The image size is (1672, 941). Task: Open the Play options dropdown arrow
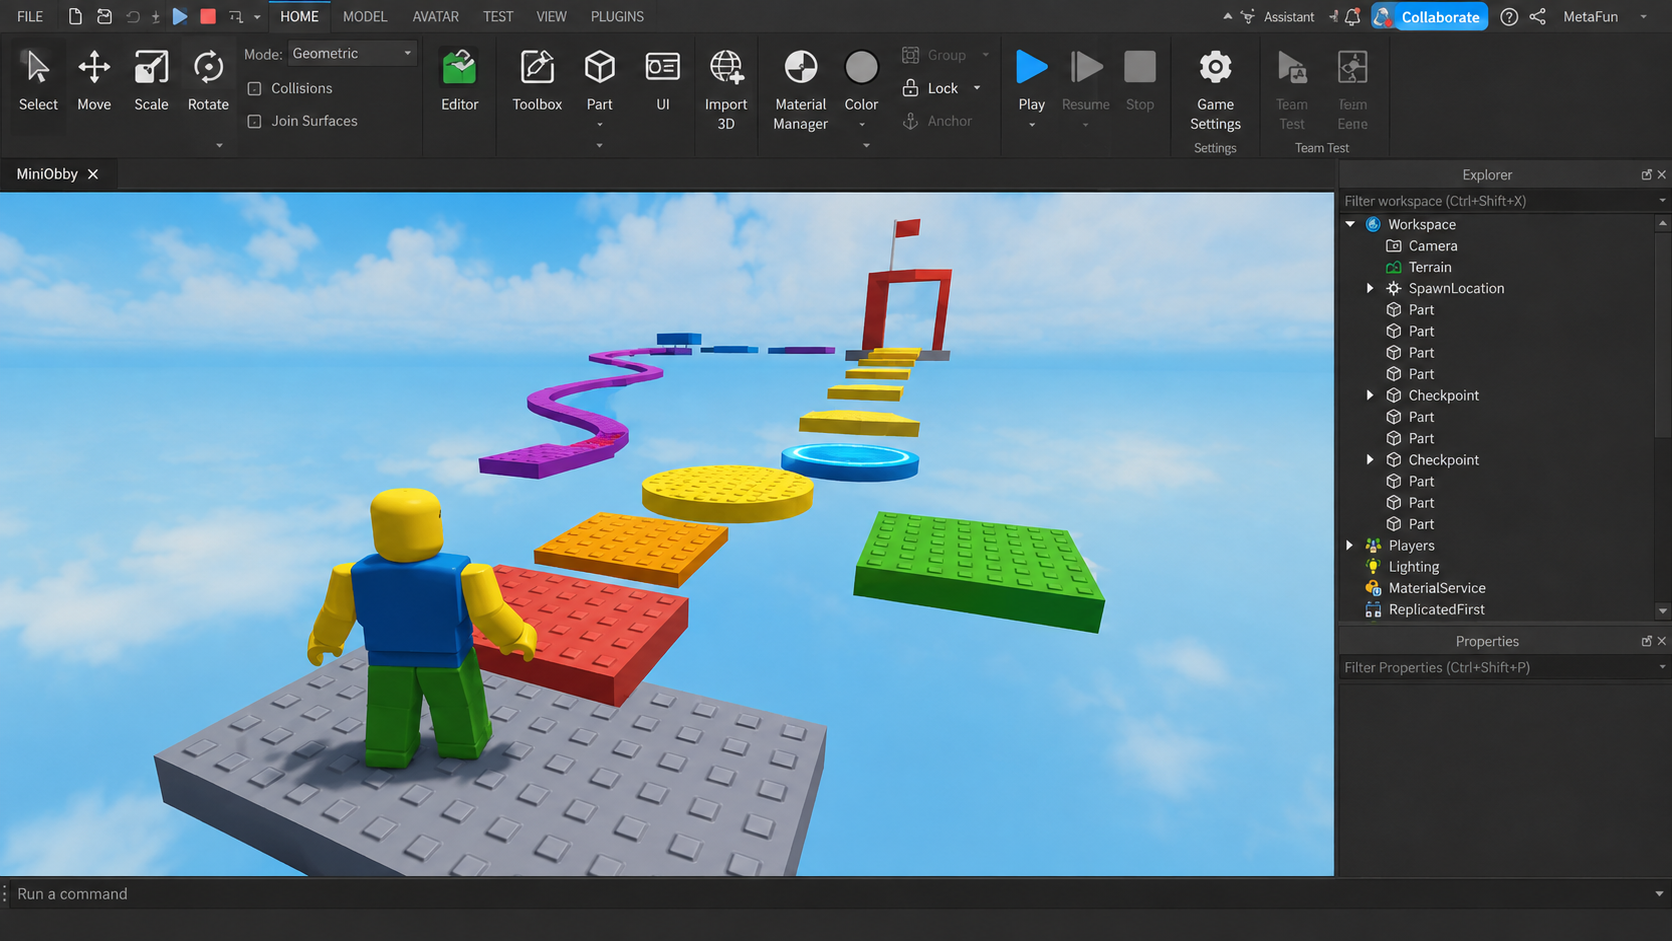click(x=1032, y=125)
